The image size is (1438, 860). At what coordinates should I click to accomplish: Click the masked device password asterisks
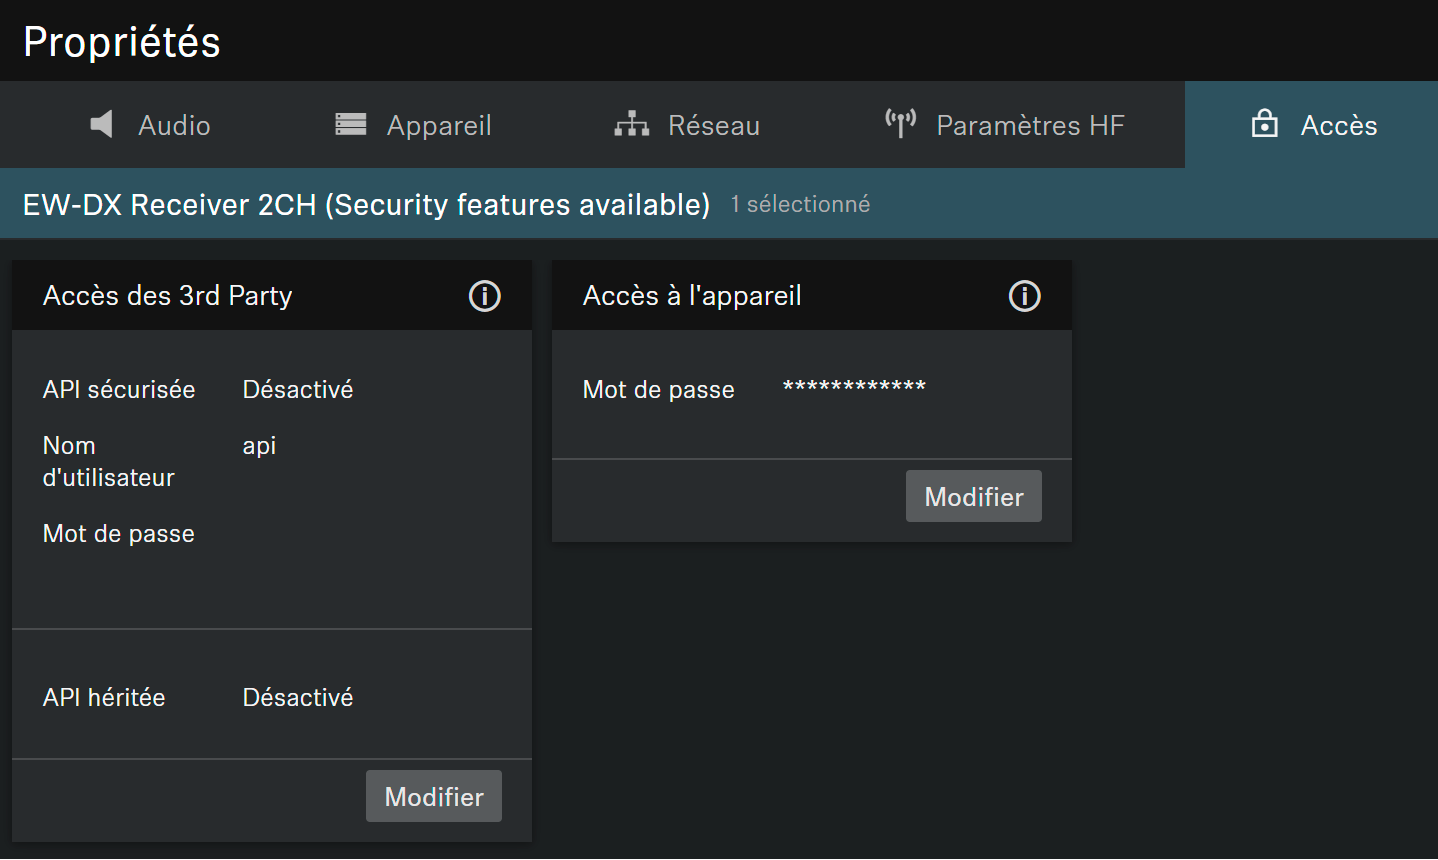854,388
